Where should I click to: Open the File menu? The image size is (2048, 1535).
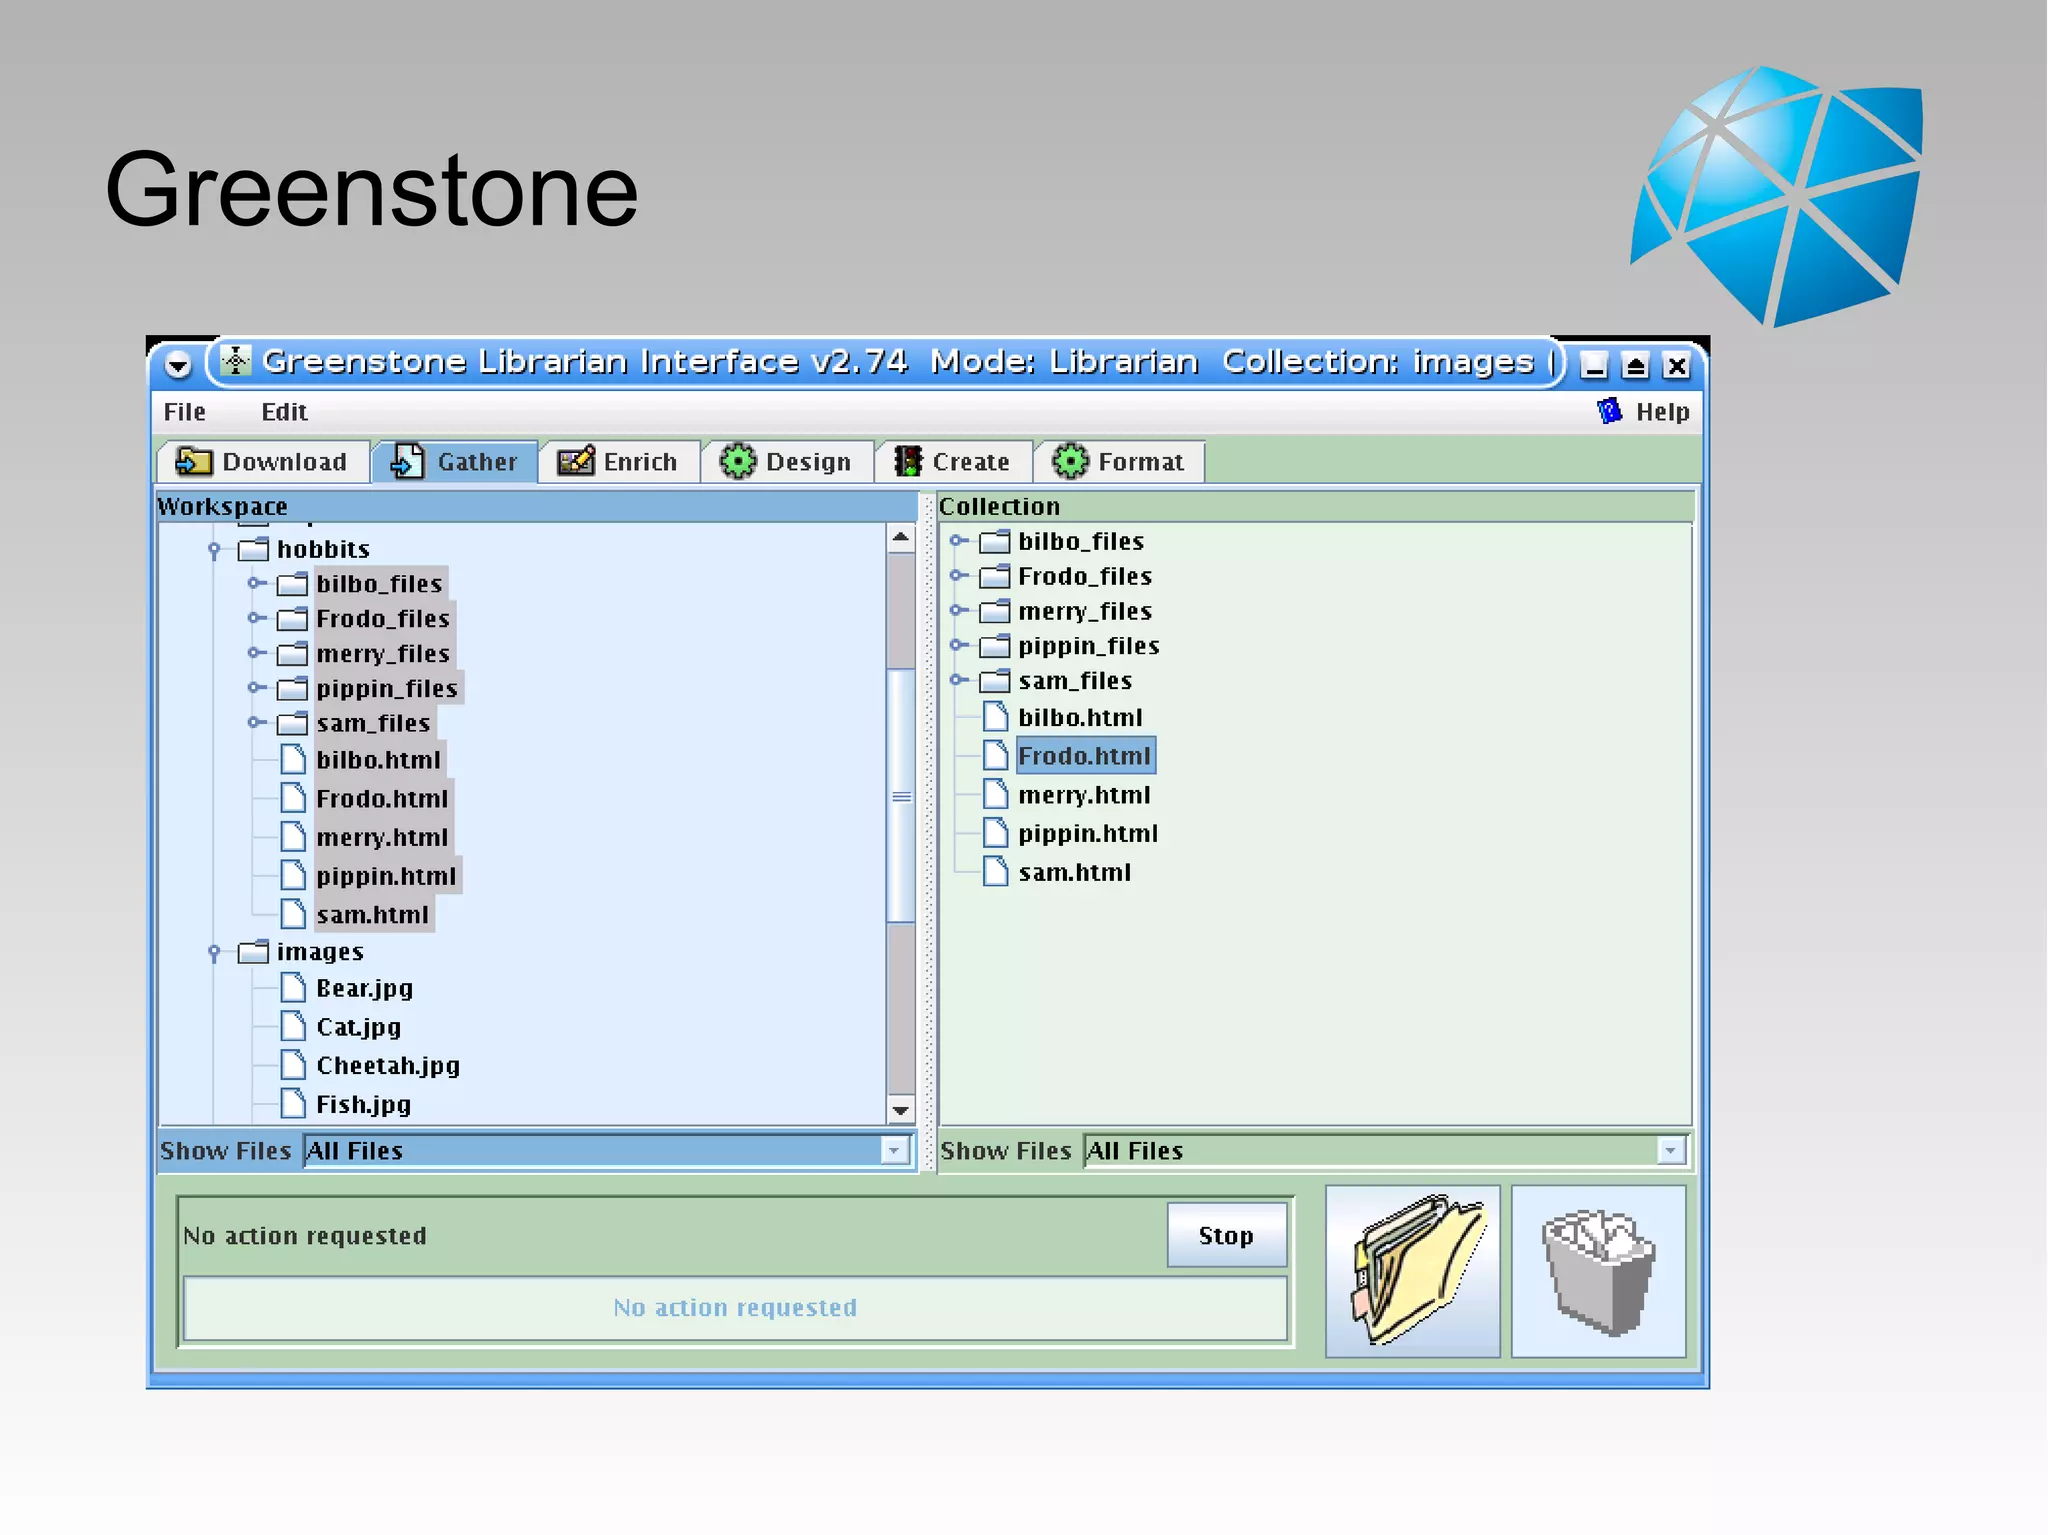coord(184,412)
